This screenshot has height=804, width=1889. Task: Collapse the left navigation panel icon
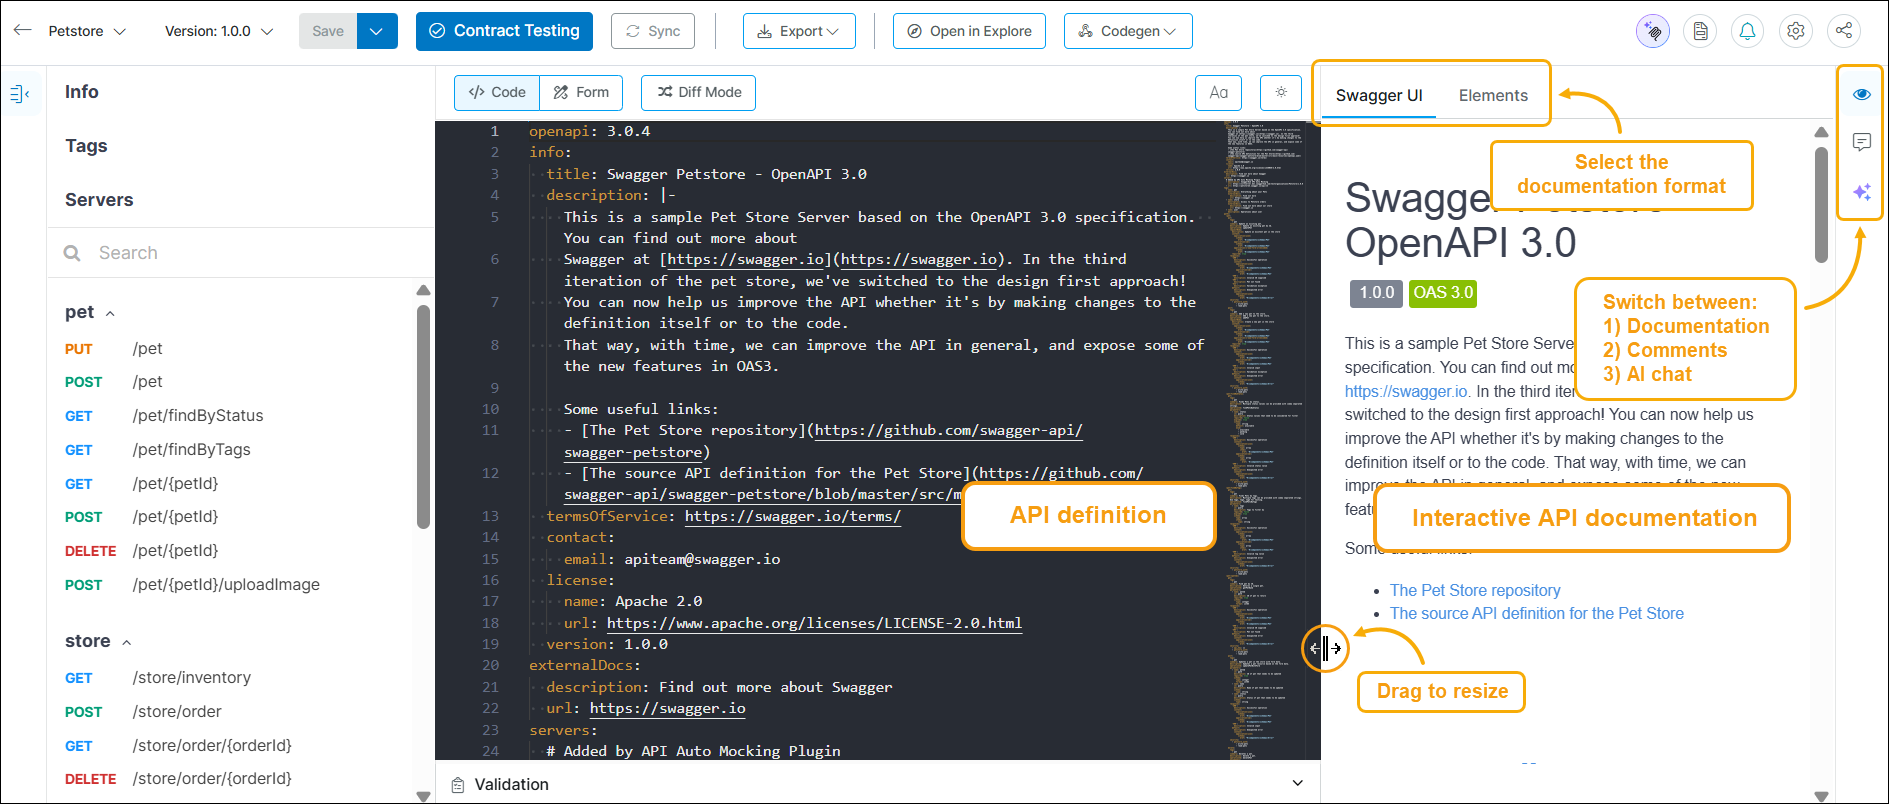[20, 94]
